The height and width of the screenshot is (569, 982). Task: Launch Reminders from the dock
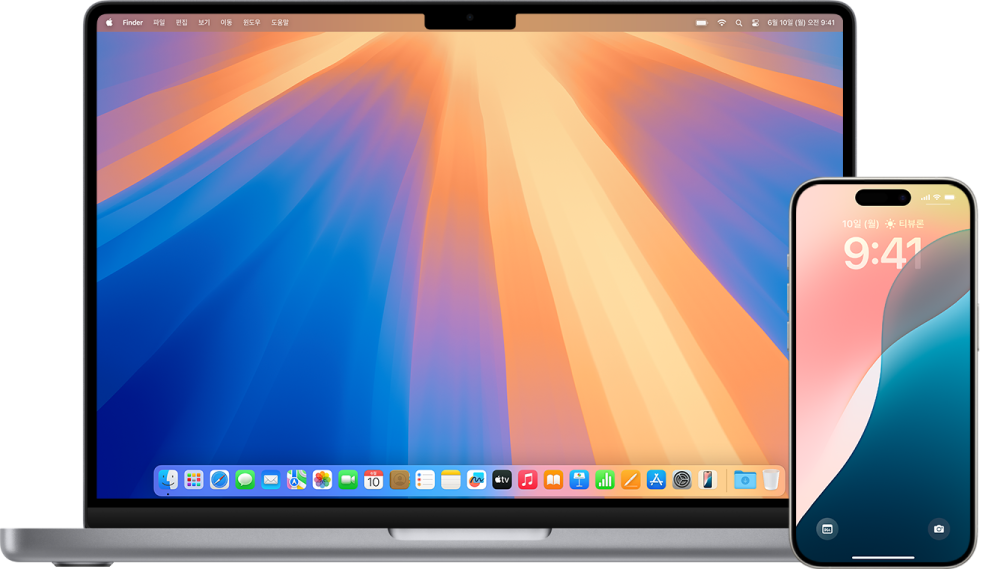(425, 480)
